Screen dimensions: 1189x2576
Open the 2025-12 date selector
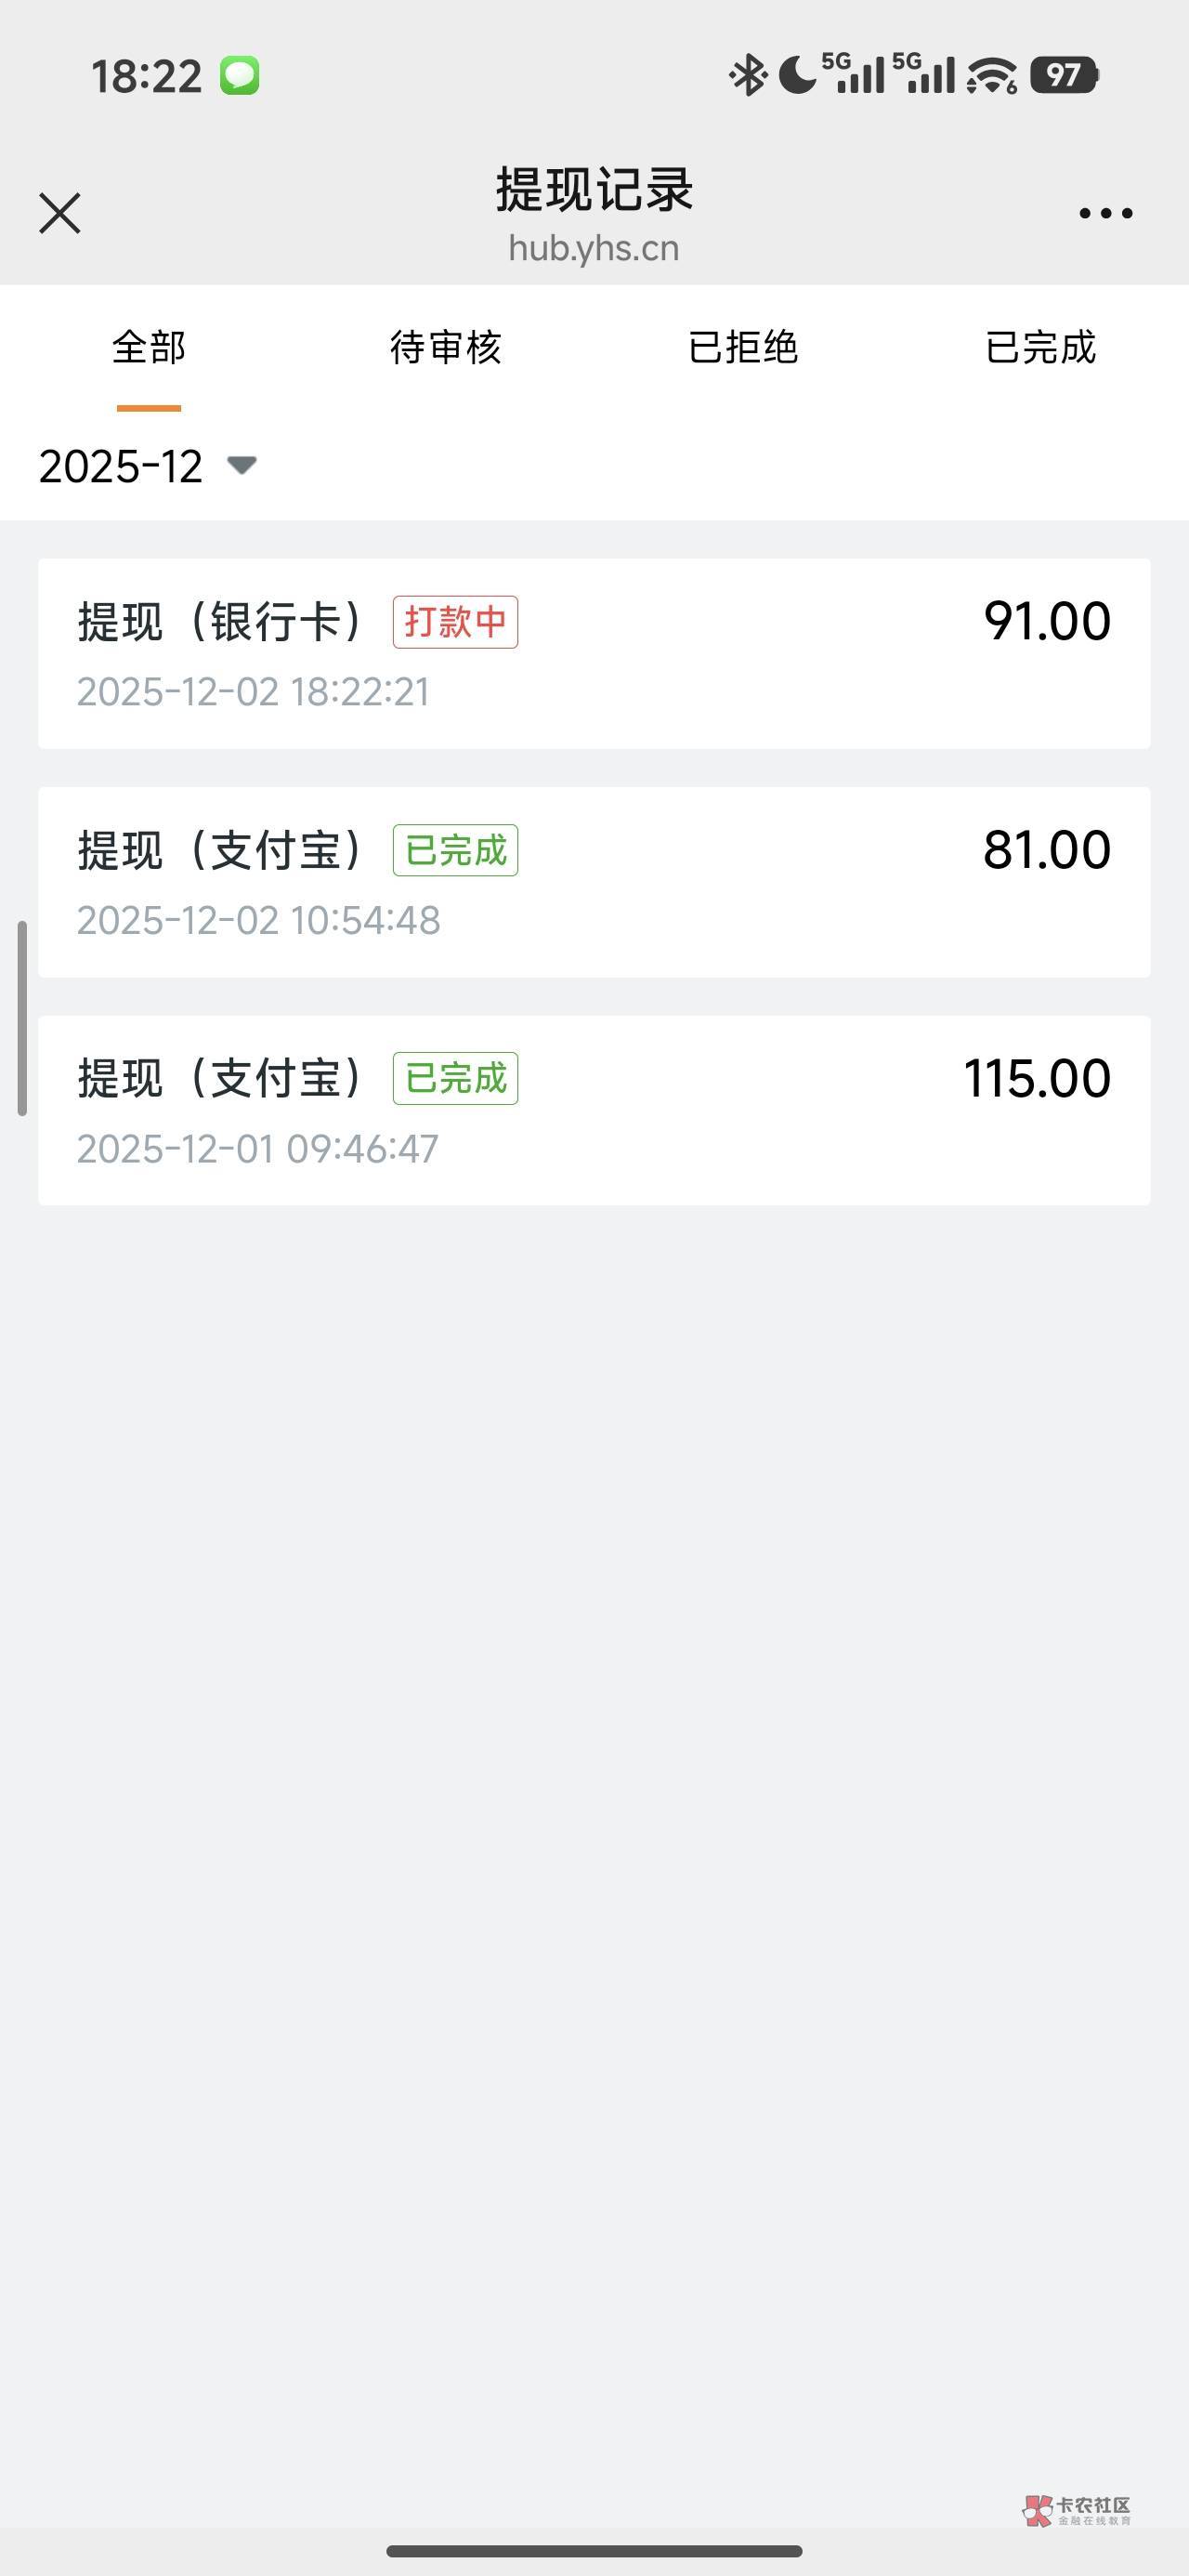(121, 466)
